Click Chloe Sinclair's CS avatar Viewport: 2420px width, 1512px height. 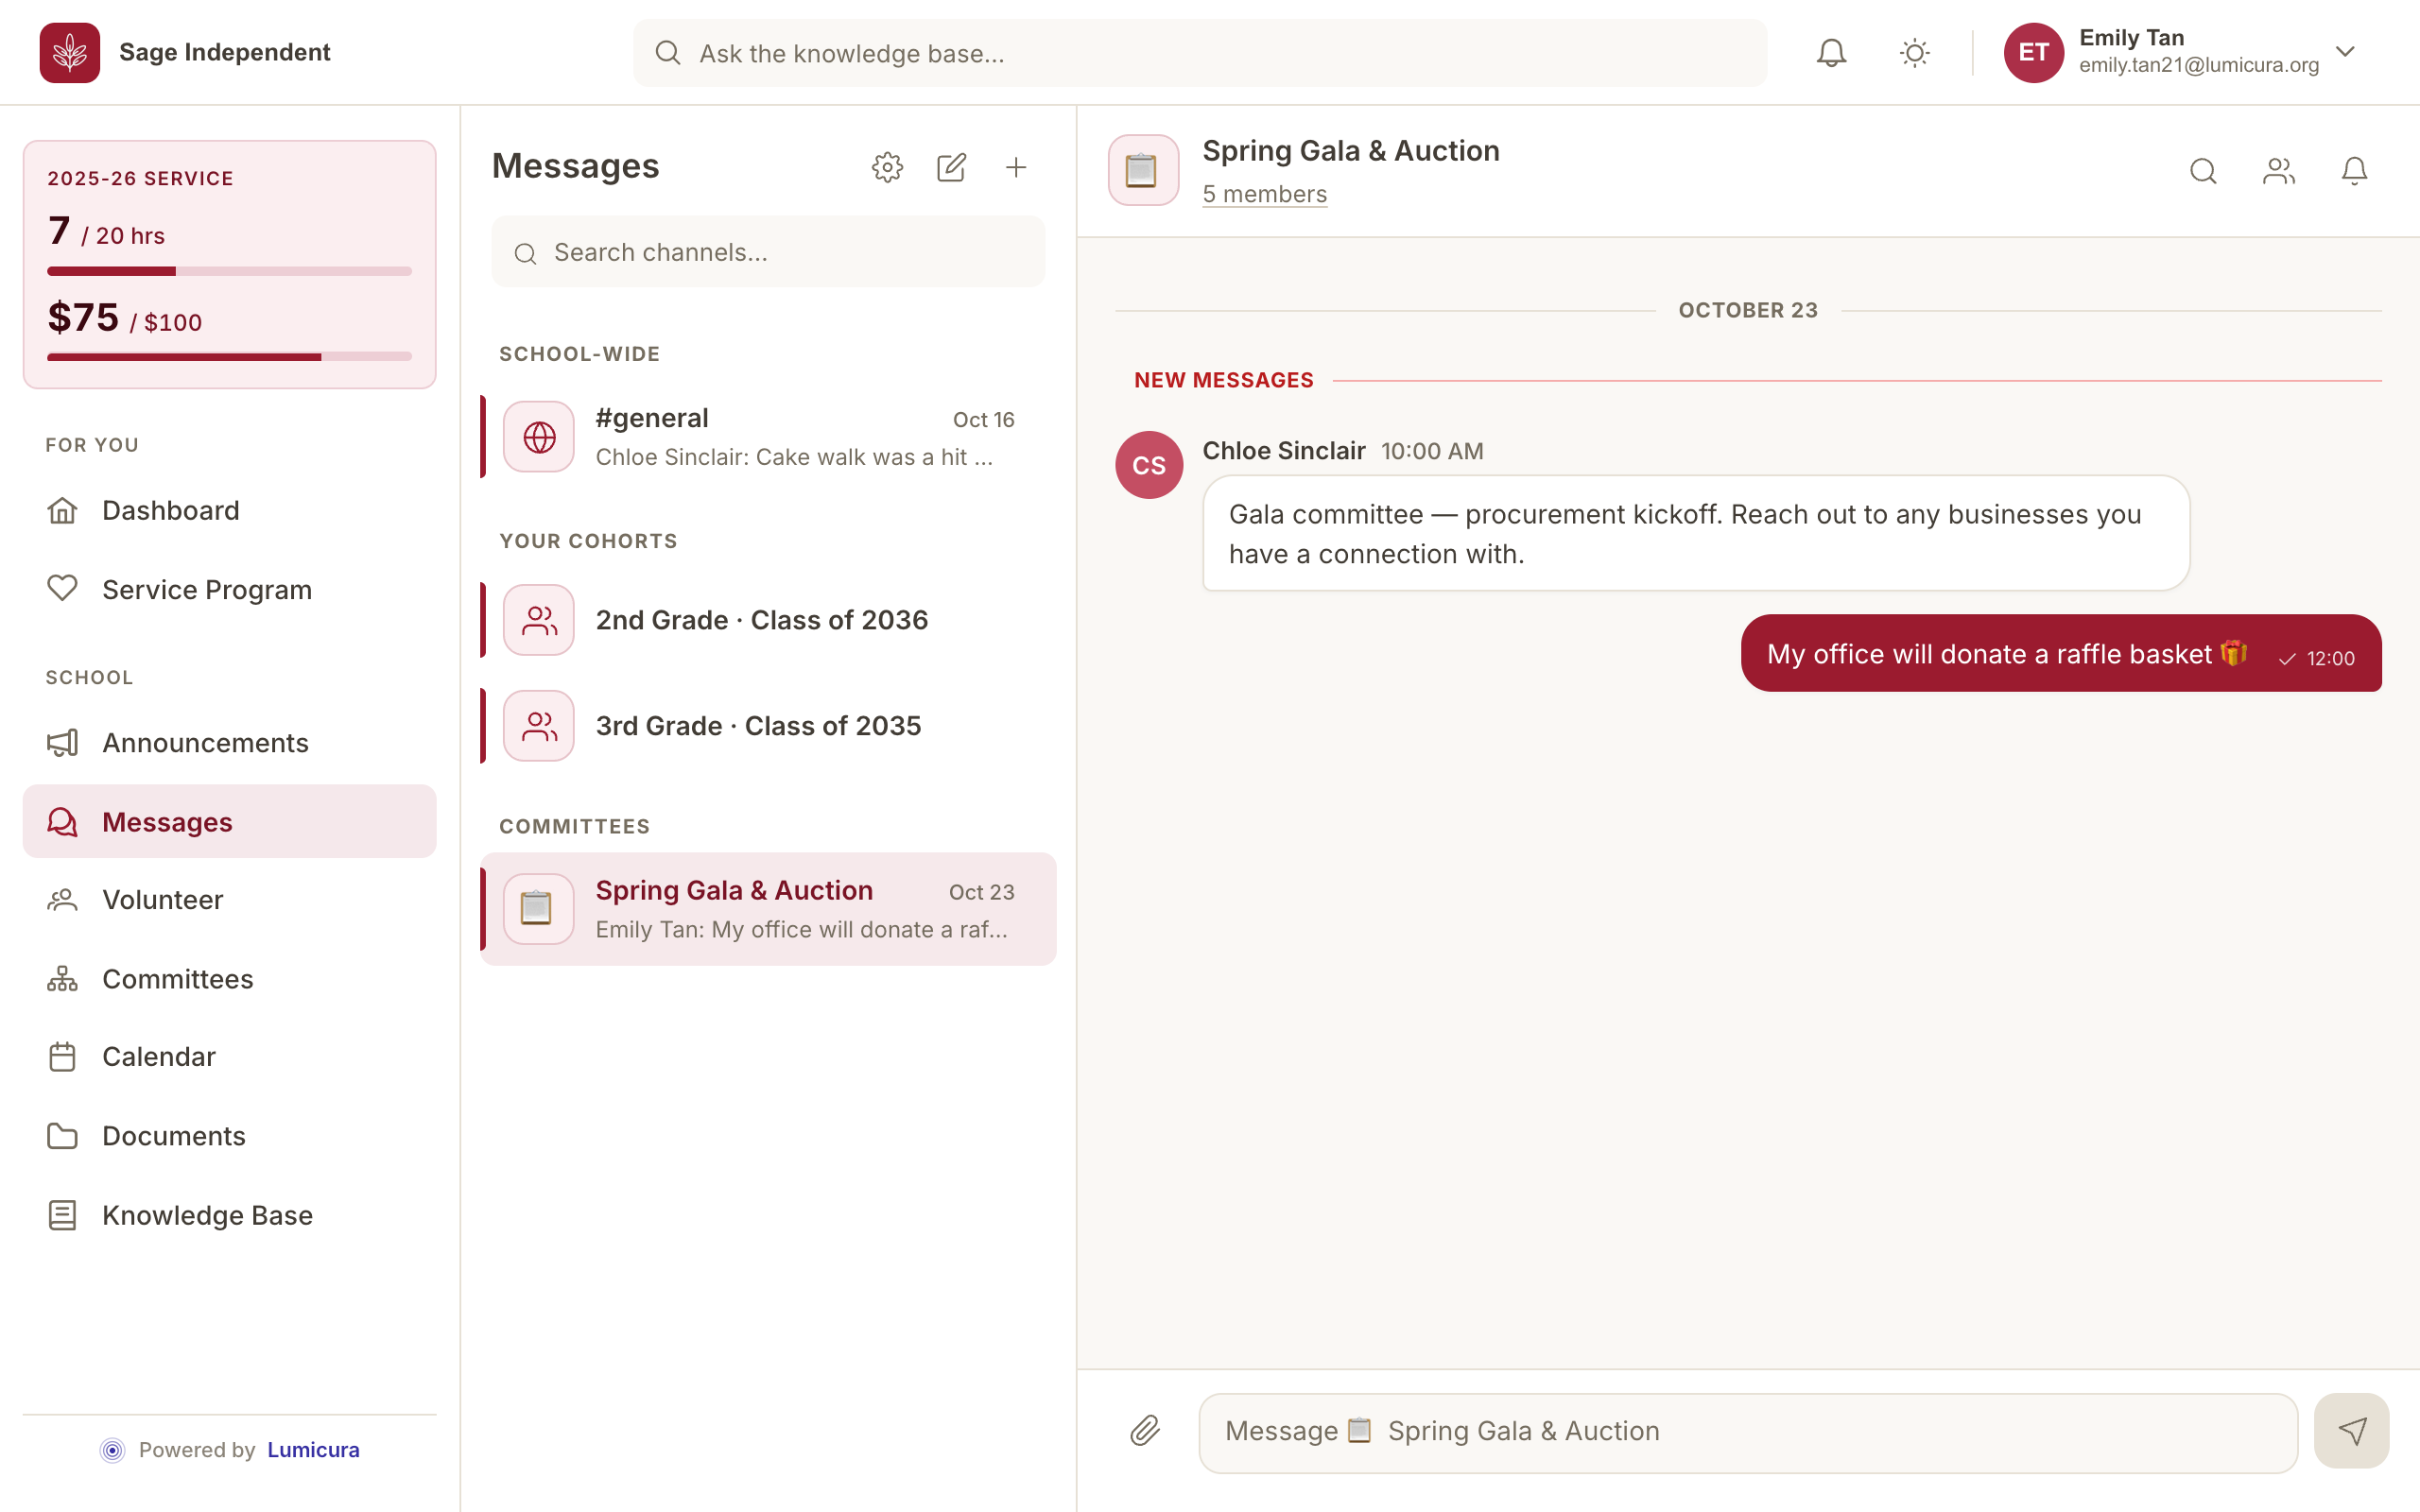1149,465
